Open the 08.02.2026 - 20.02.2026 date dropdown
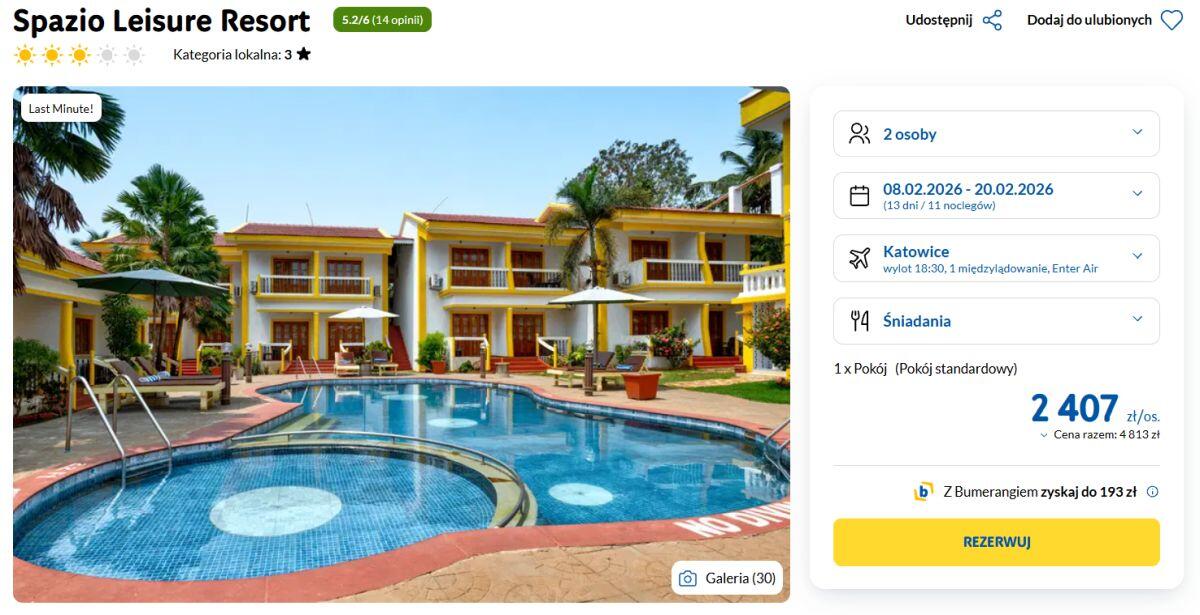Image resolution: width=1200 pixels, height=615 pixels. 996,196
